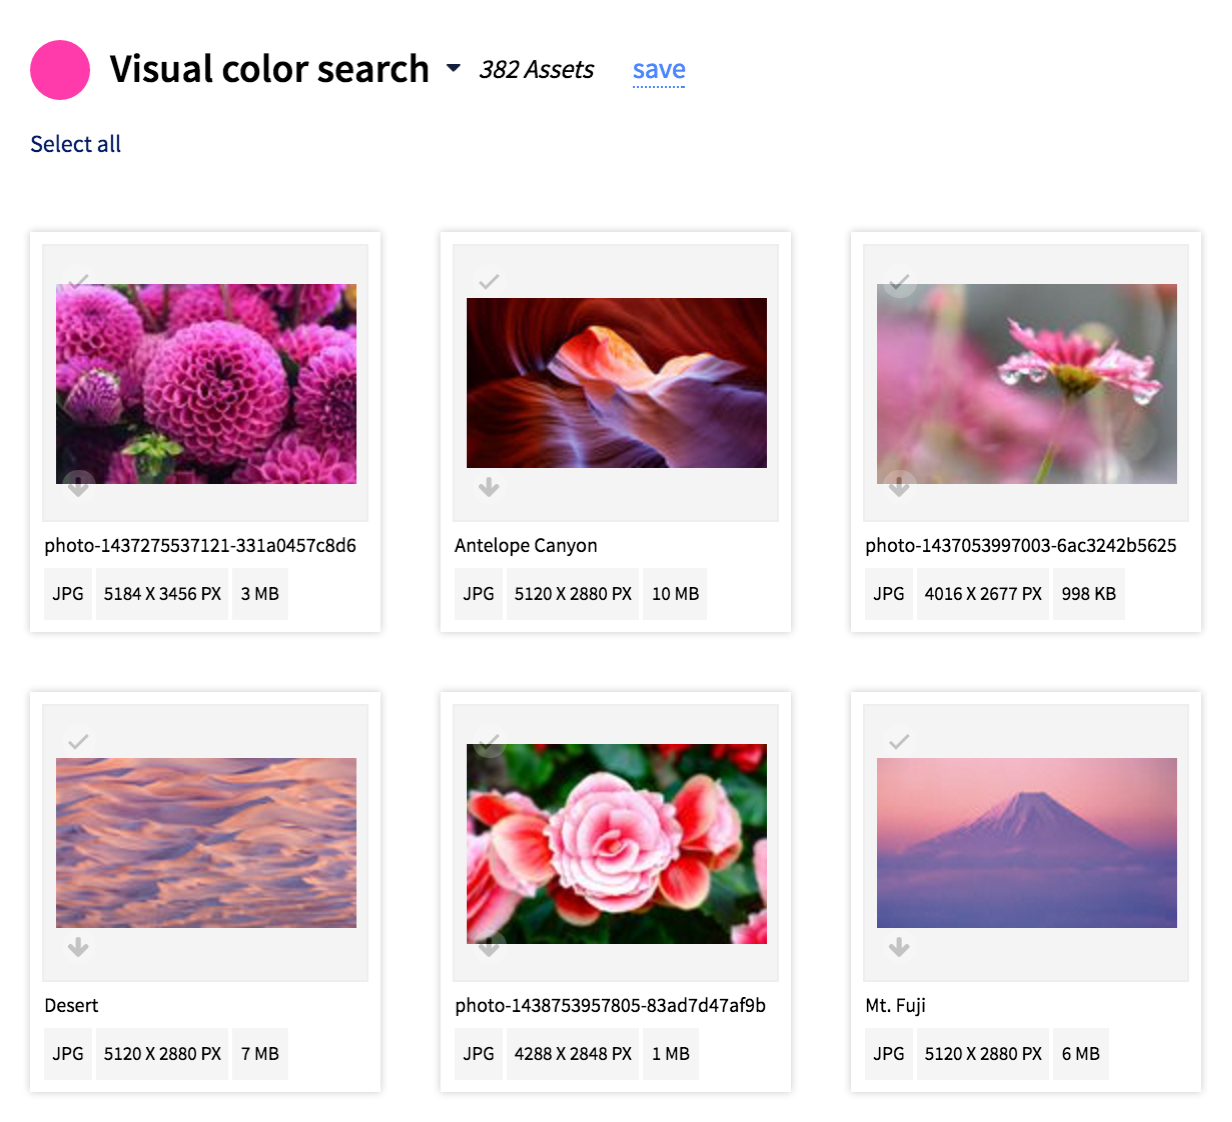Viewport: 1232px width, 1122px height.
Task: Download the dahlia photo-1437275537121 asset
Action: pyautogui.click(x=78, y=487)
